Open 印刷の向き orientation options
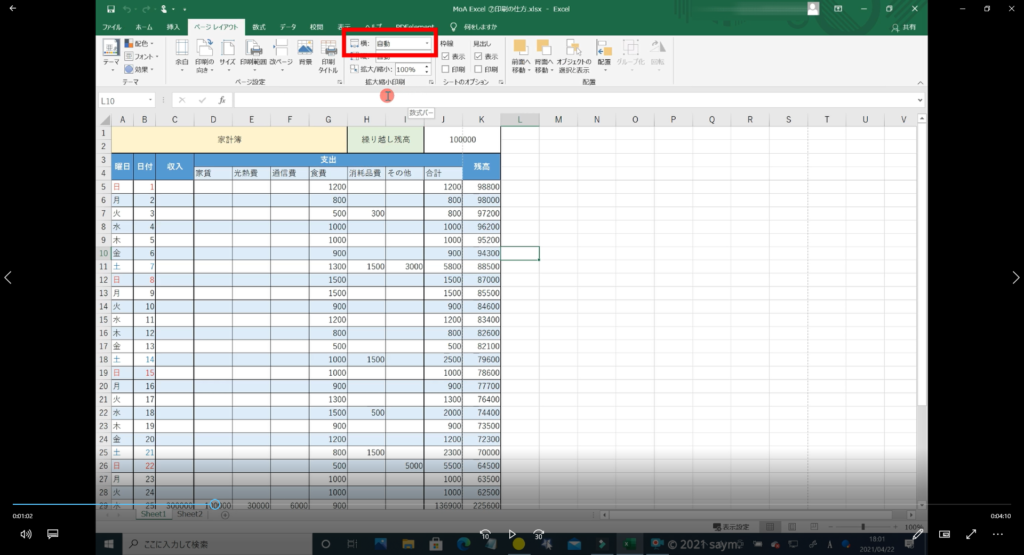Screen dimensions: 1024x555 (x=204, y=54)
